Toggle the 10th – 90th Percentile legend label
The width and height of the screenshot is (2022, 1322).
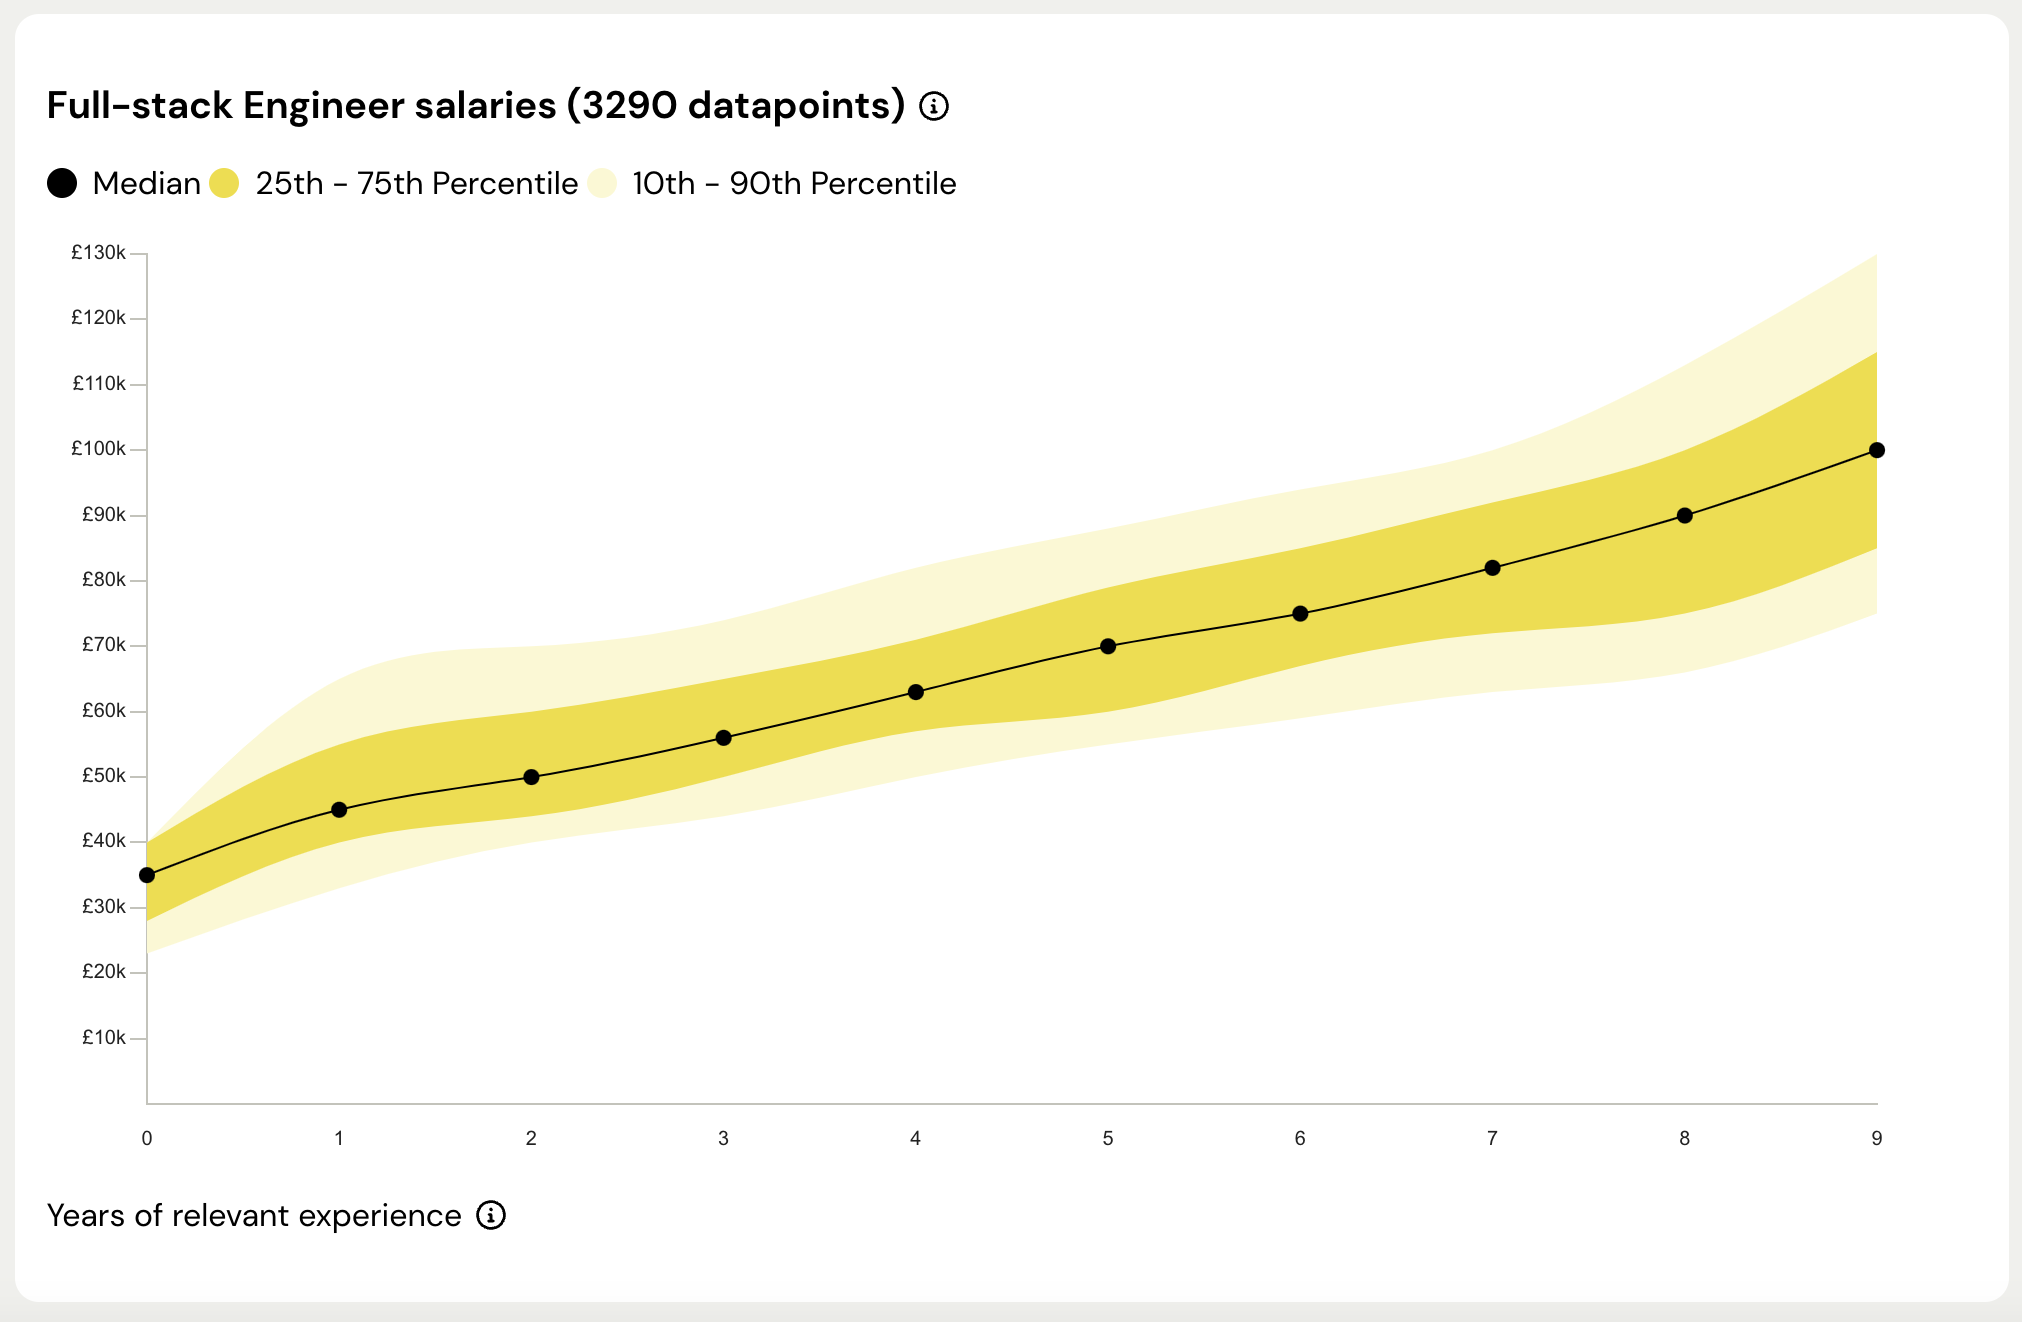pyautogui.click(x=794, y=183)
